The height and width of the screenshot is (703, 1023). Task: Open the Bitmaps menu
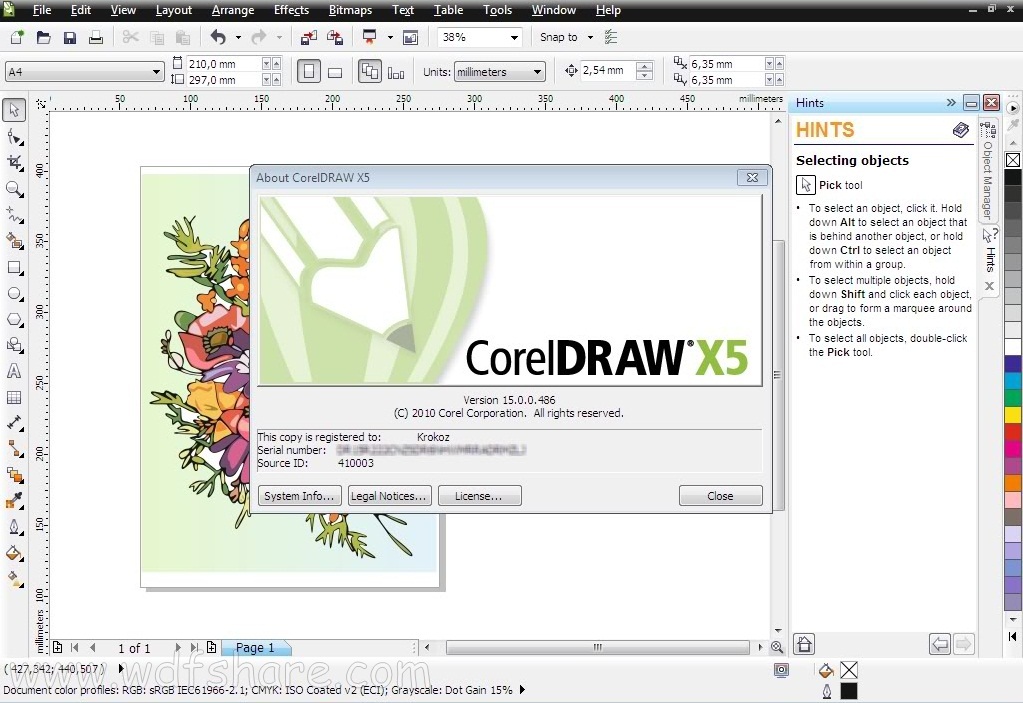(350, 10)
